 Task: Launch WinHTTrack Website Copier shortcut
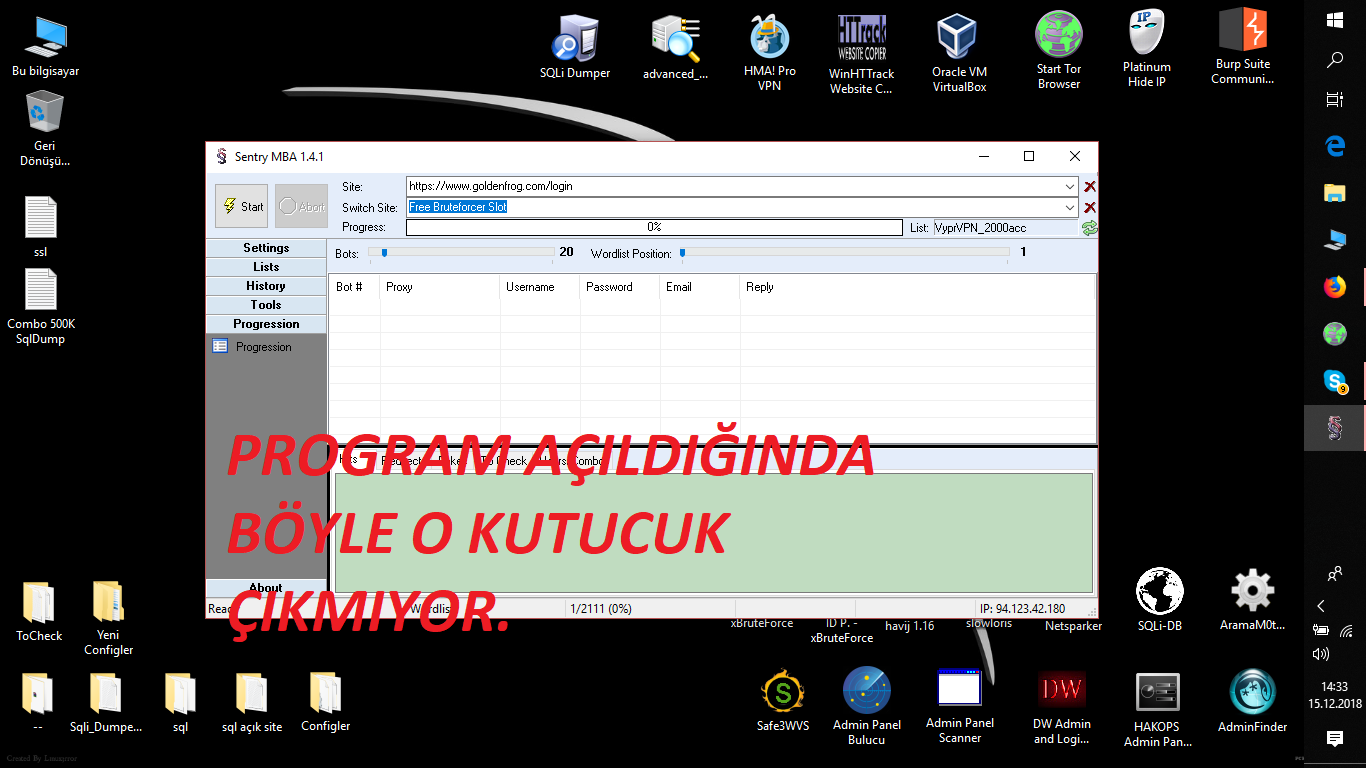[x=862, y=54]
